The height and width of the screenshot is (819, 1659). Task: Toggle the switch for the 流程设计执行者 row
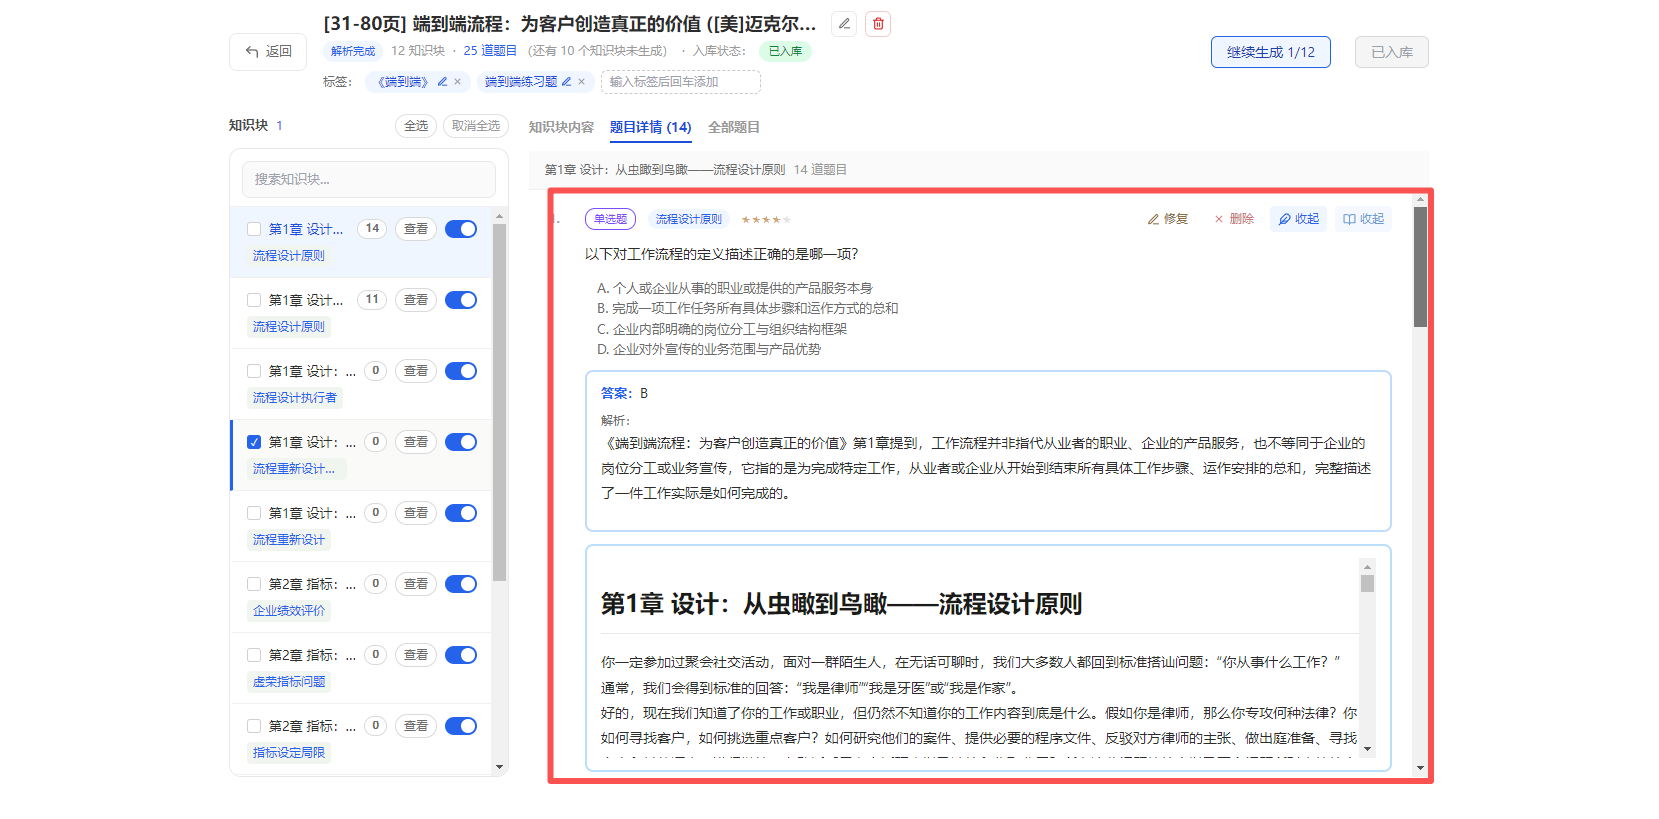point(461,371)
